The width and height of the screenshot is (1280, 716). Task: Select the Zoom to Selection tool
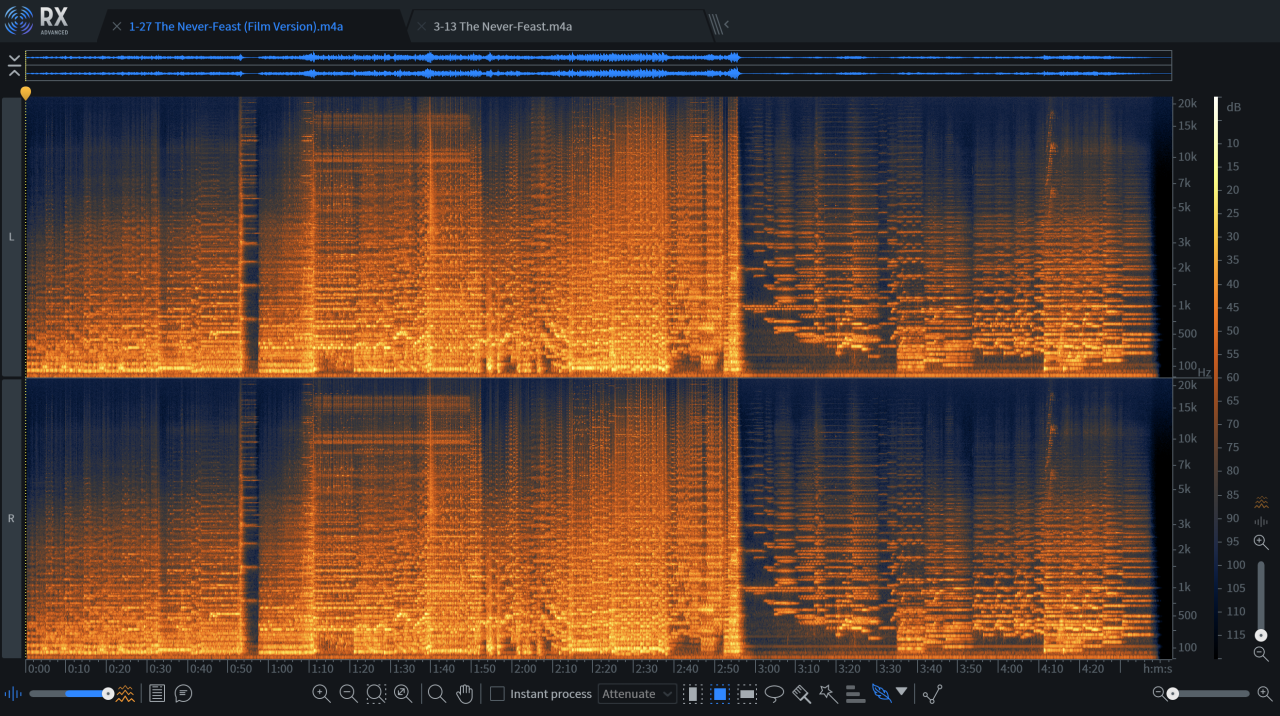pos(374,693)
